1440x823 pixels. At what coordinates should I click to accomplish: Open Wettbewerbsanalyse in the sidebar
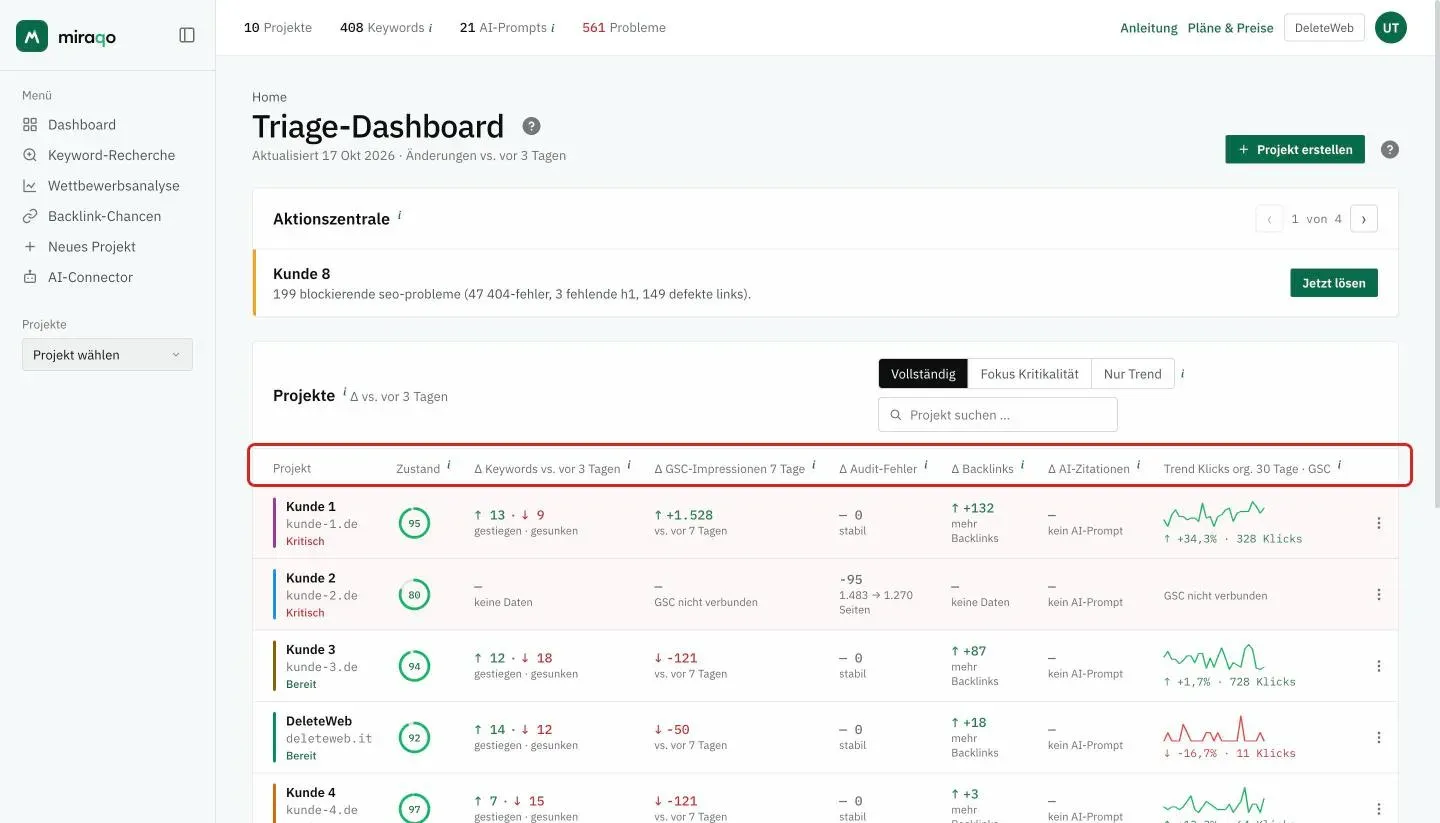click(x=101, y=186)
